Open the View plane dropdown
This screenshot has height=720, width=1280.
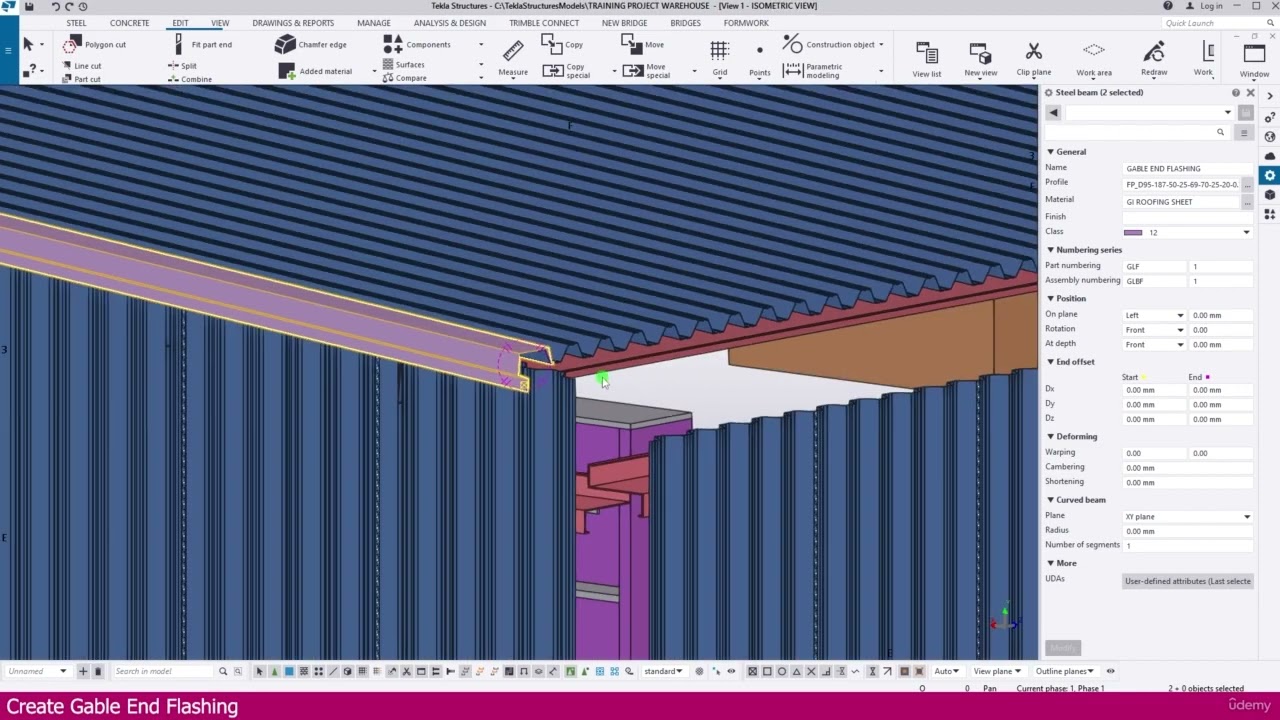pos(997,671)
